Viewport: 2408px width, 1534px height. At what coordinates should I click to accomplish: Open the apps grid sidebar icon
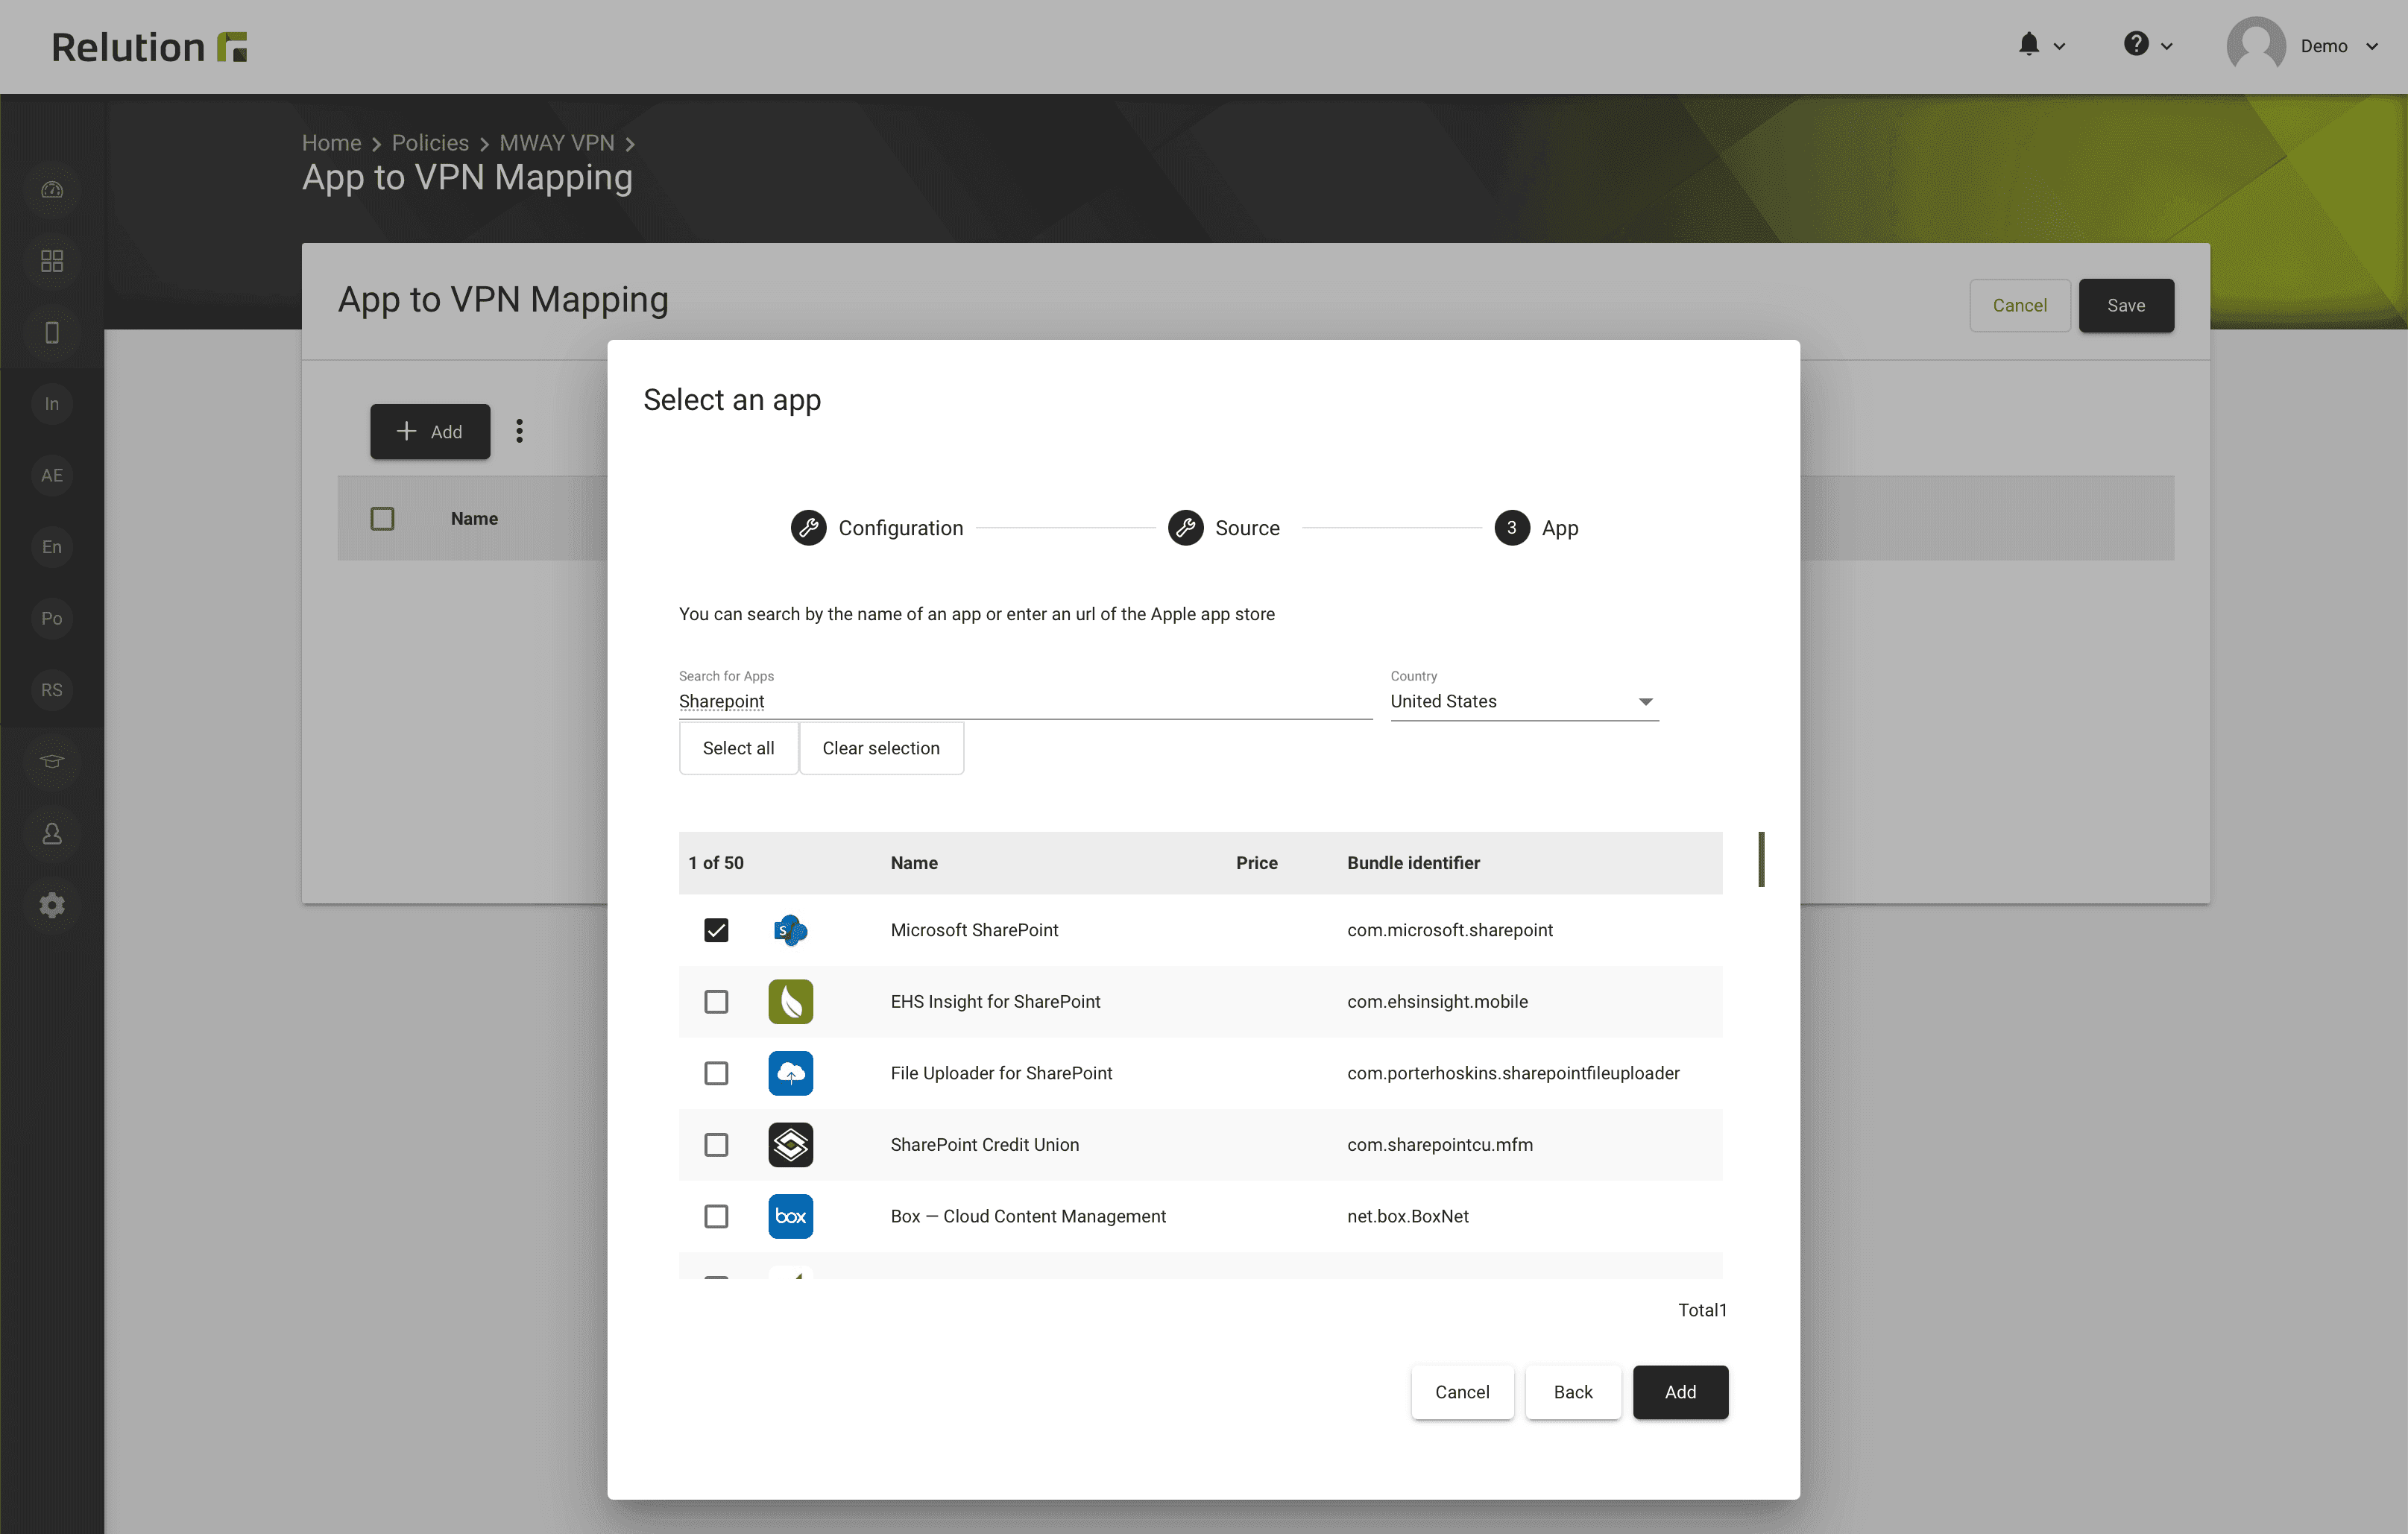click(52, 261)
